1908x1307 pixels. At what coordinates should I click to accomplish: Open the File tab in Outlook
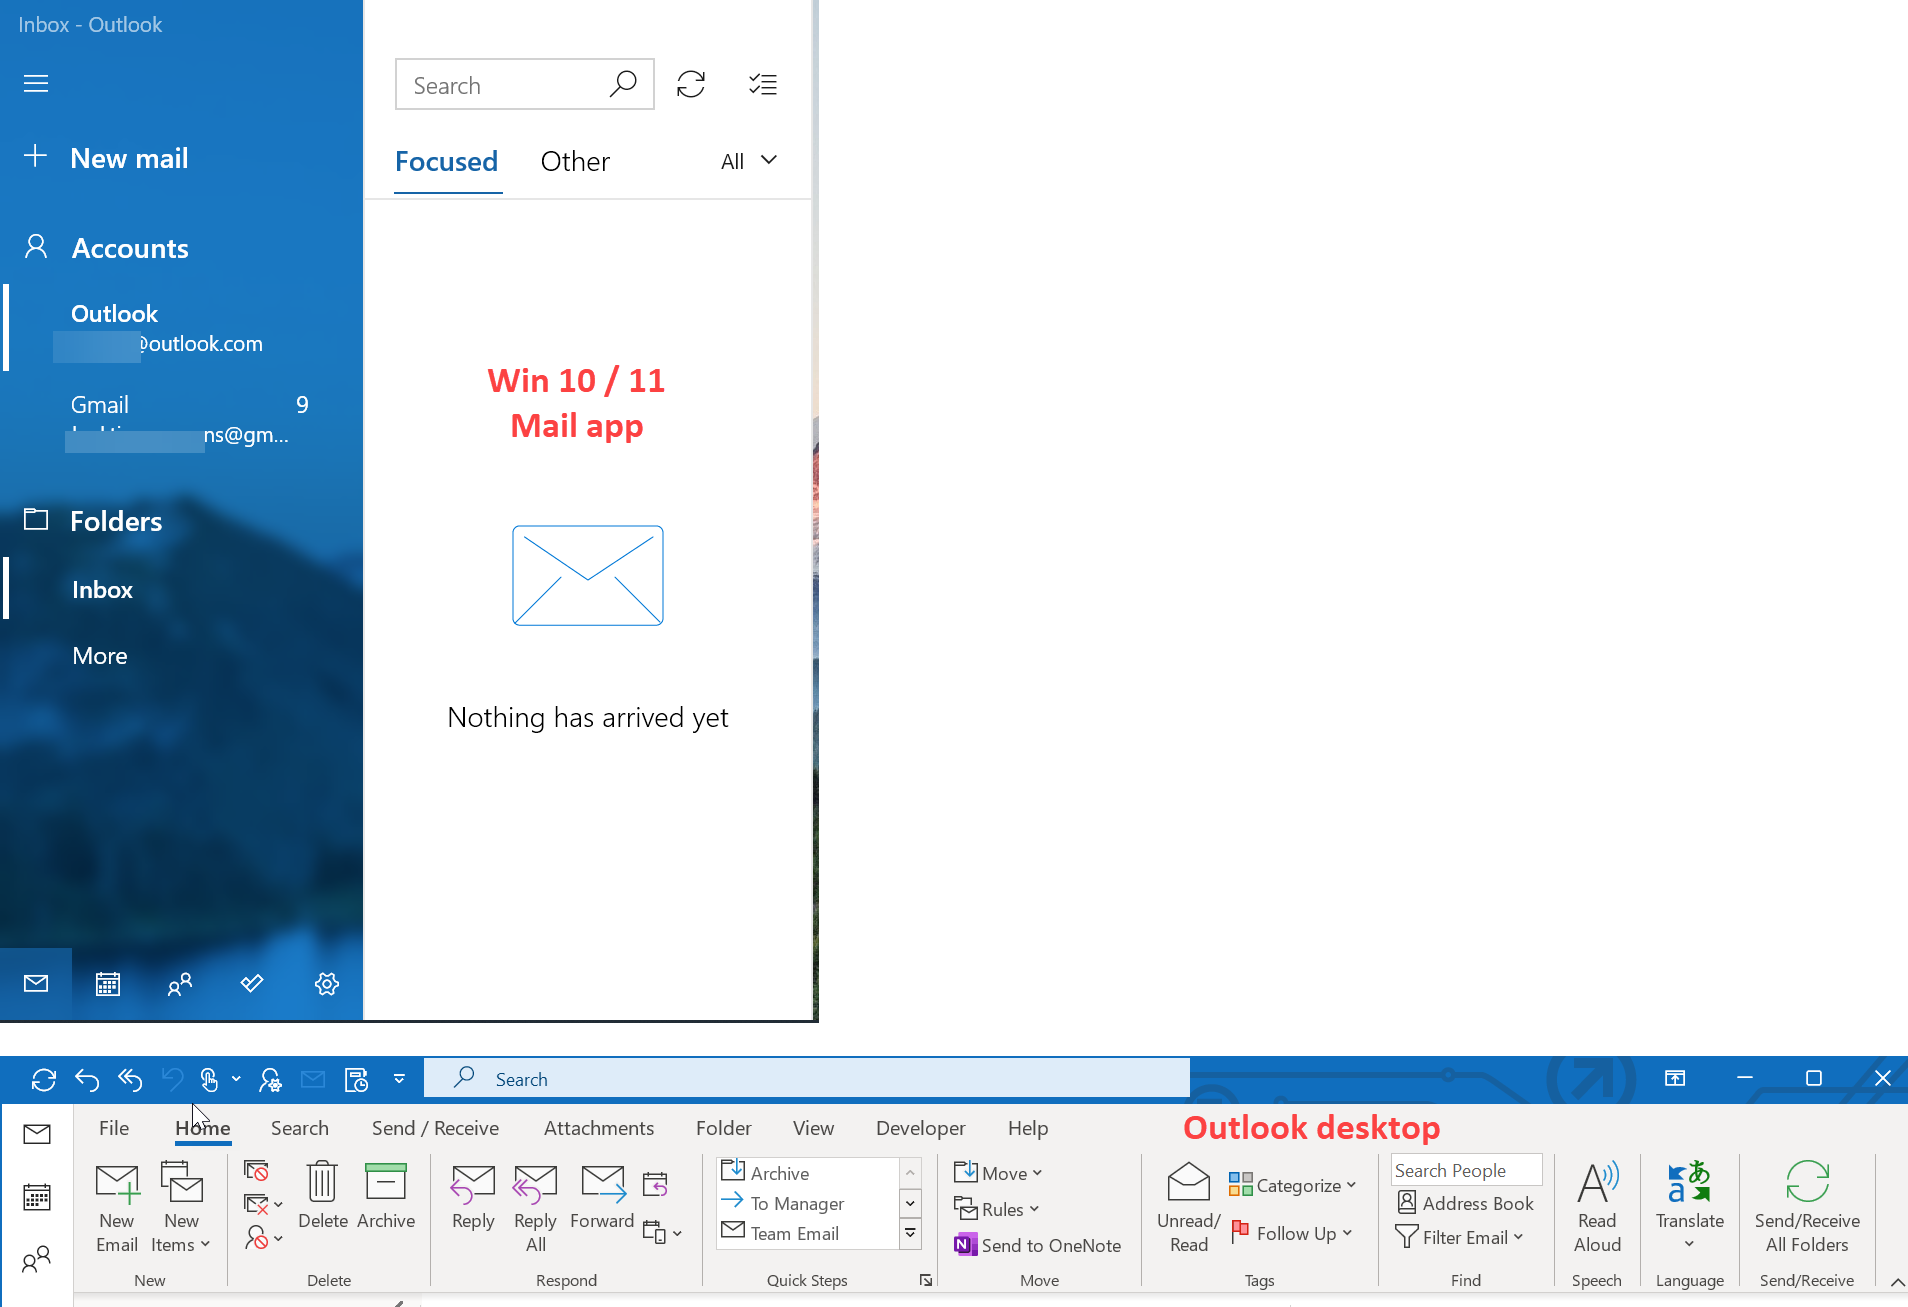[x=114, y=1128]
